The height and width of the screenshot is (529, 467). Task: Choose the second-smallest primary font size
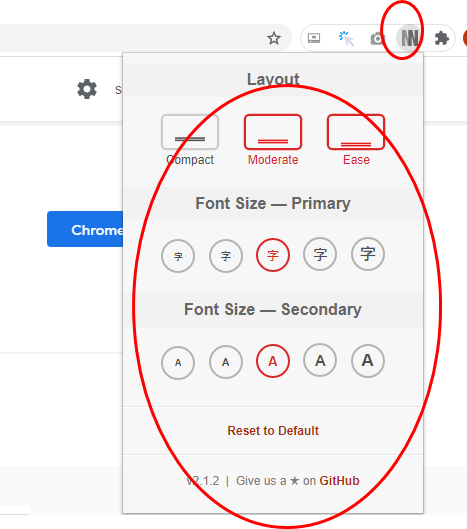point(226,256)
